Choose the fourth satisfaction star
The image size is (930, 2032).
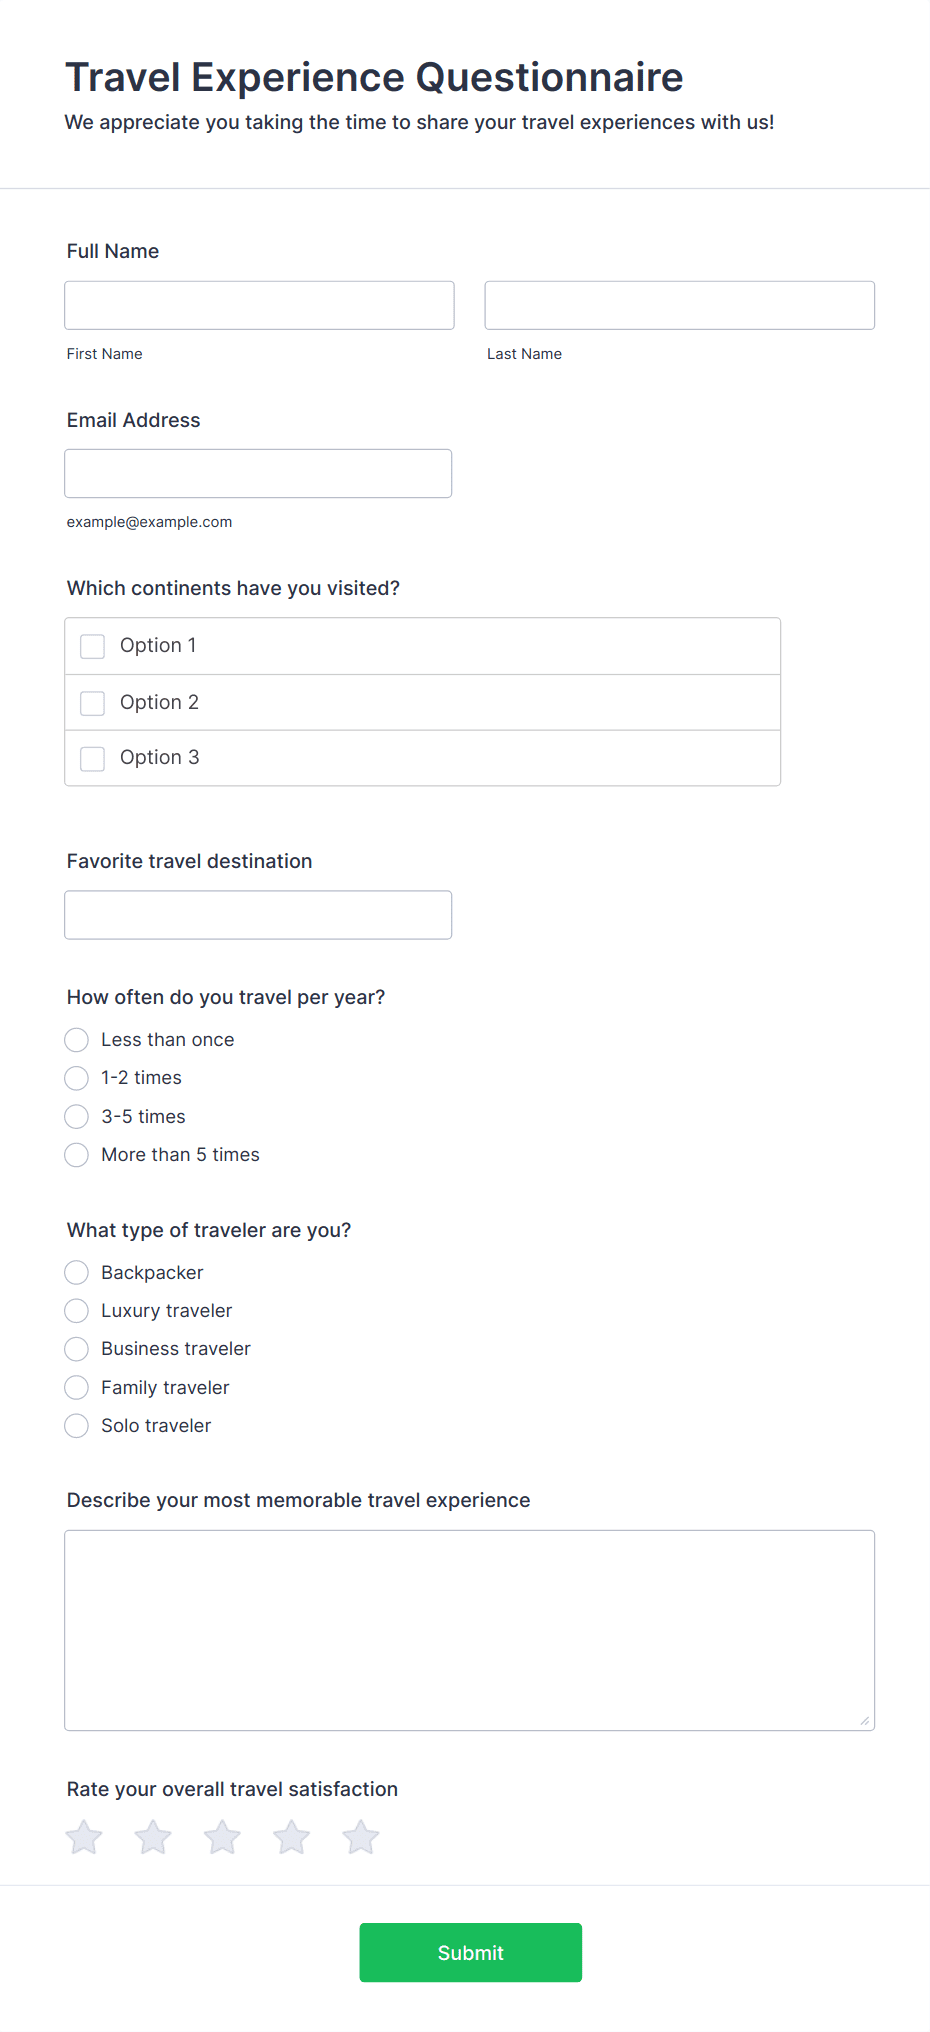tap(291, 1837)
